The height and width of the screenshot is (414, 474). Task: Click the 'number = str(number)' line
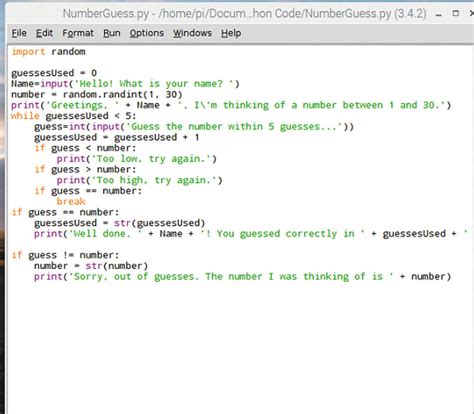91,266
